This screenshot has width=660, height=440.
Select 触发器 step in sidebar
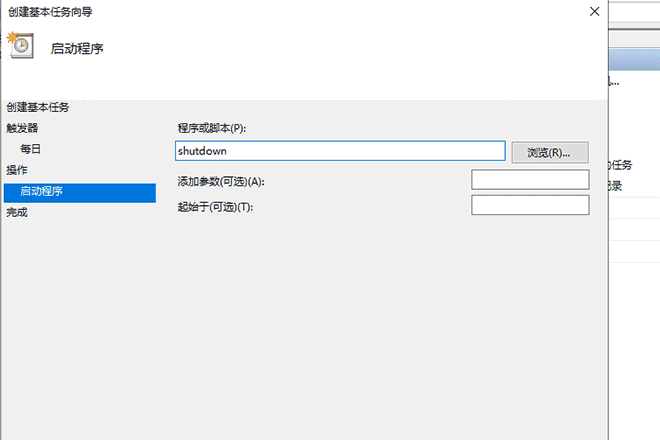pos(22,128)
